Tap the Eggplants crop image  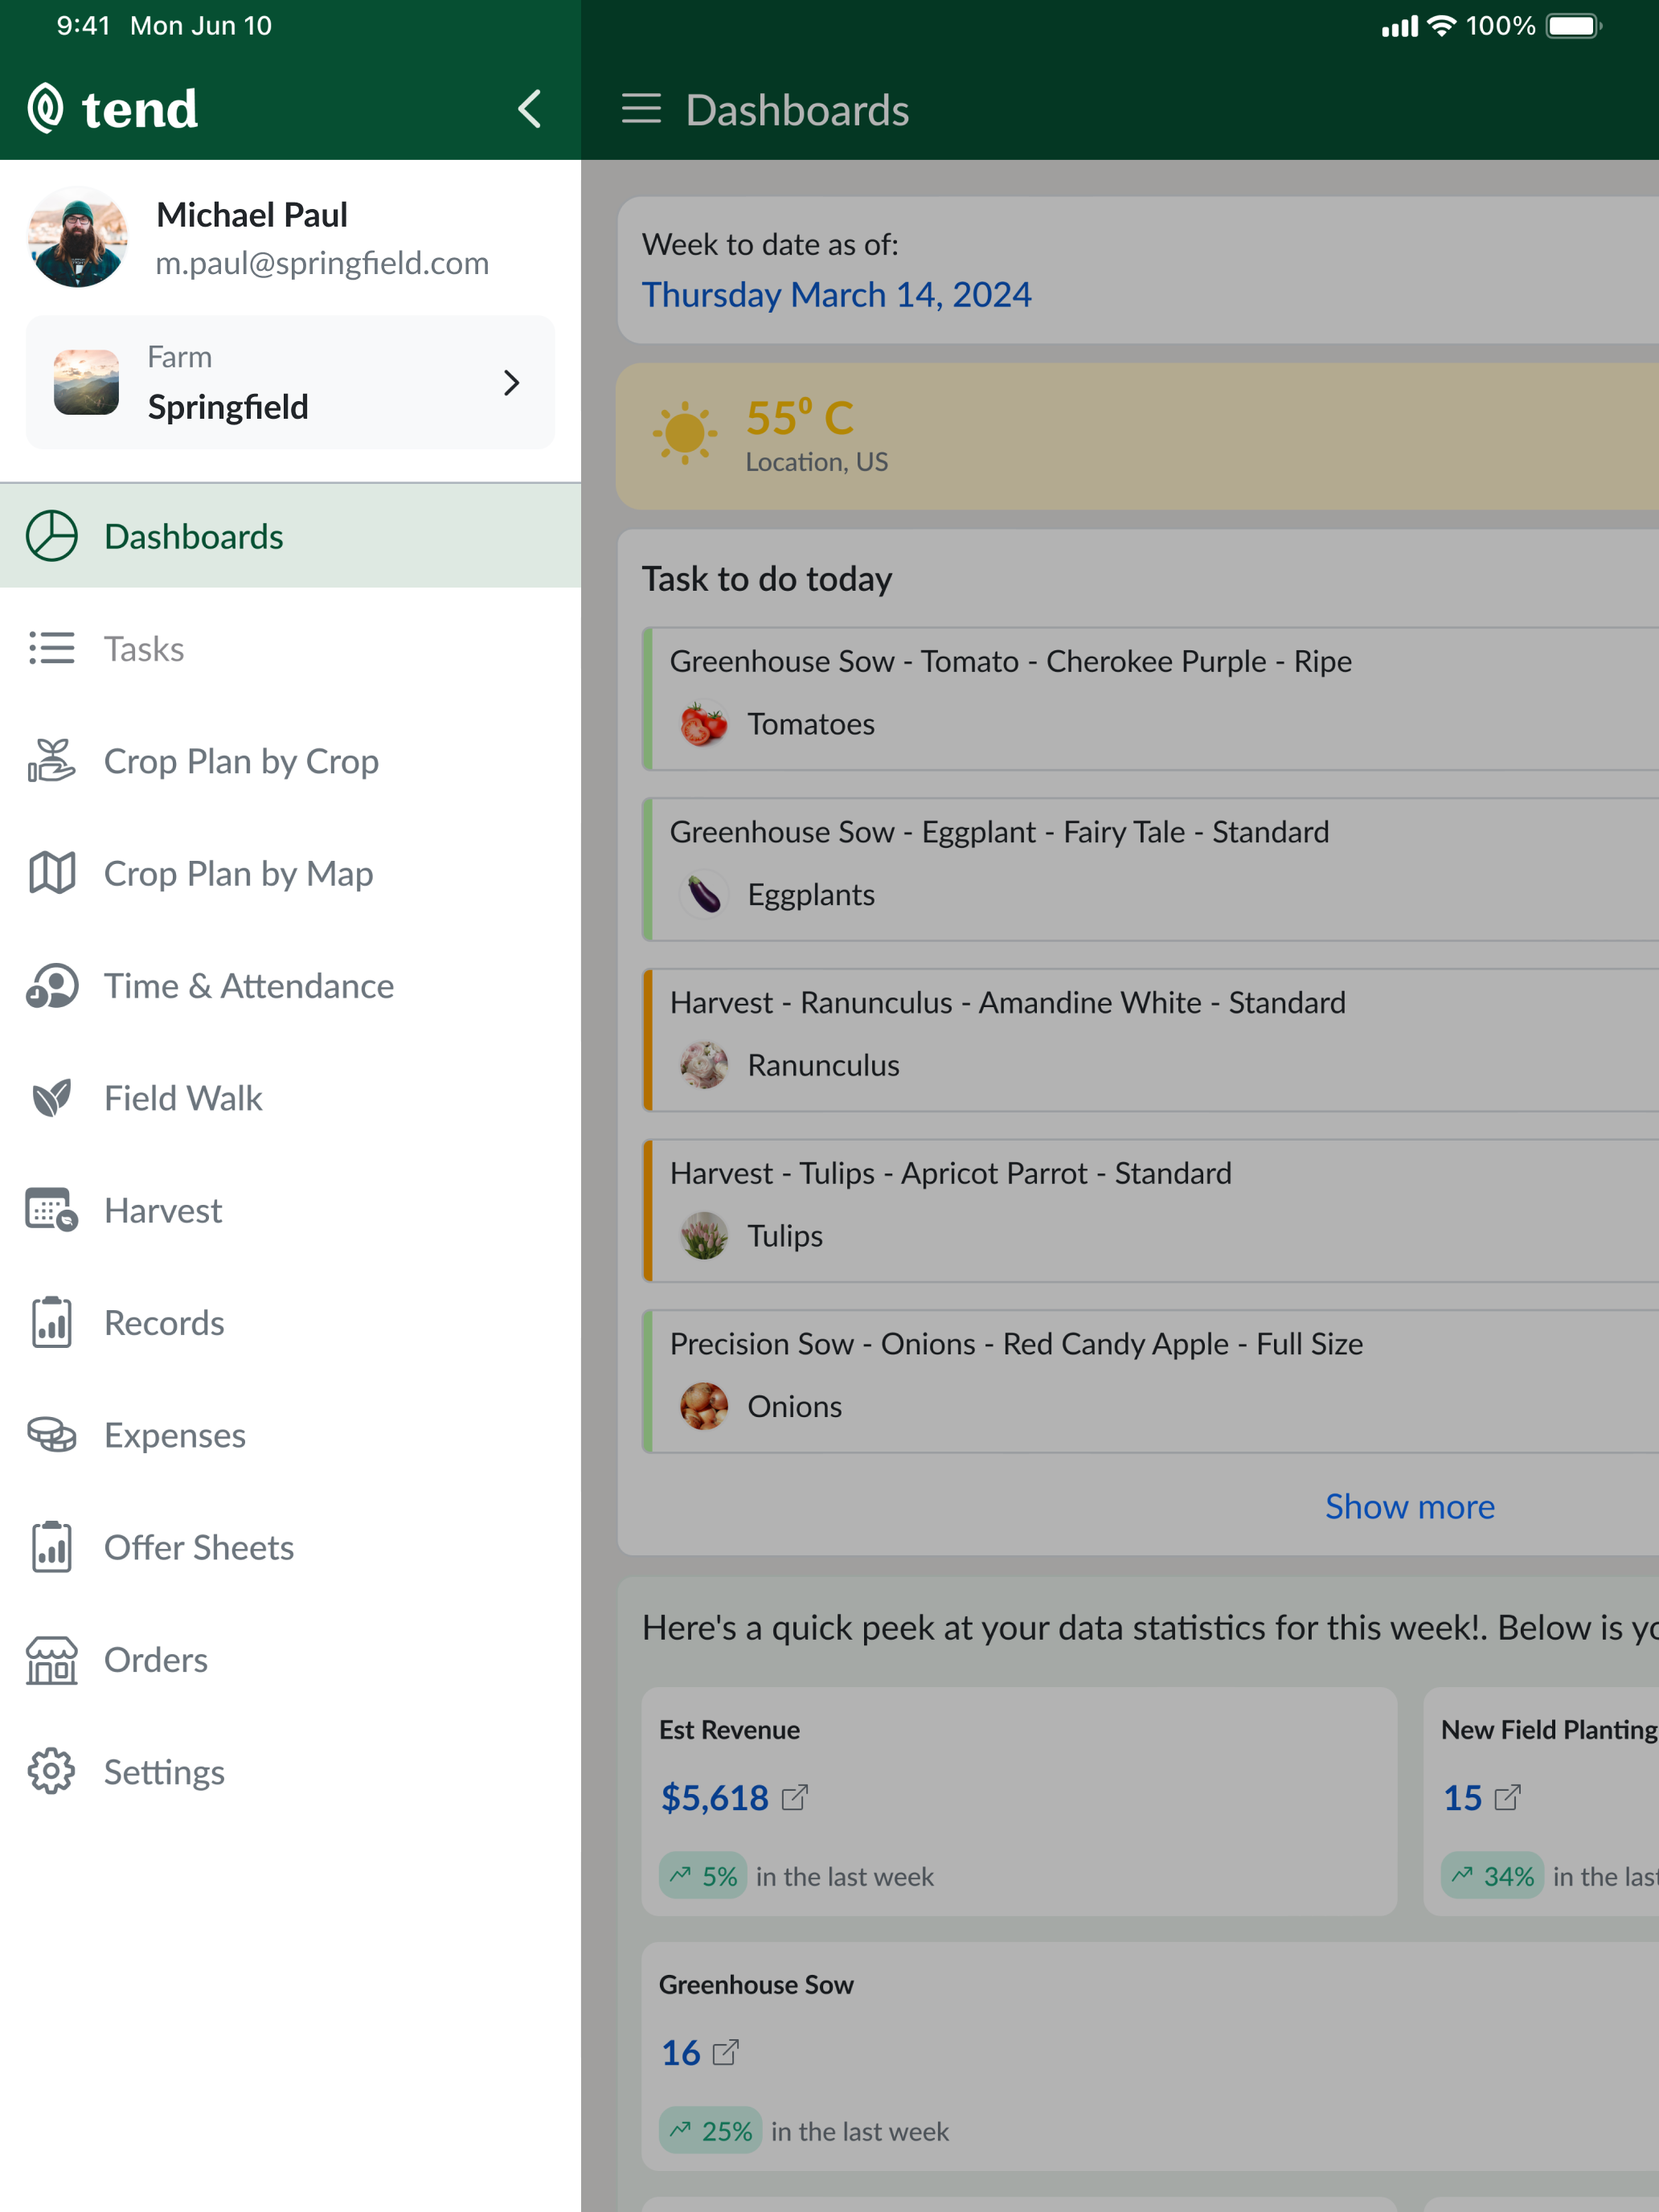click(704, 894)
